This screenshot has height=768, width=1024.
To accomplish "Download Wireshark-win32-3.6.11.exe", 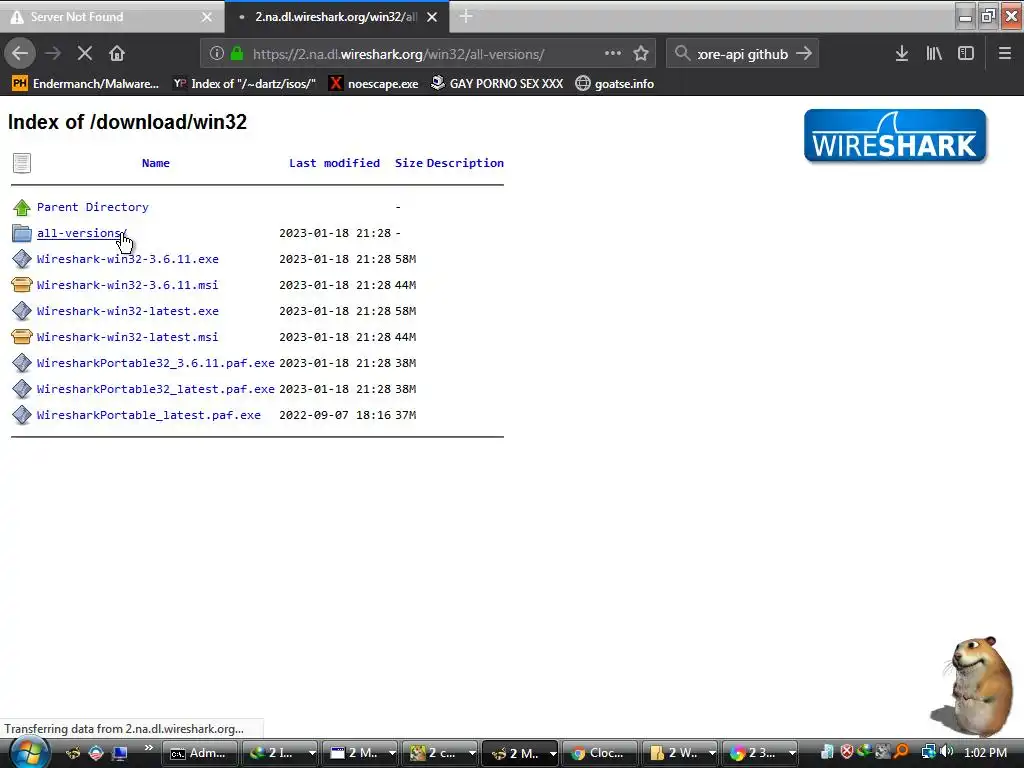I will coord(127,259).
